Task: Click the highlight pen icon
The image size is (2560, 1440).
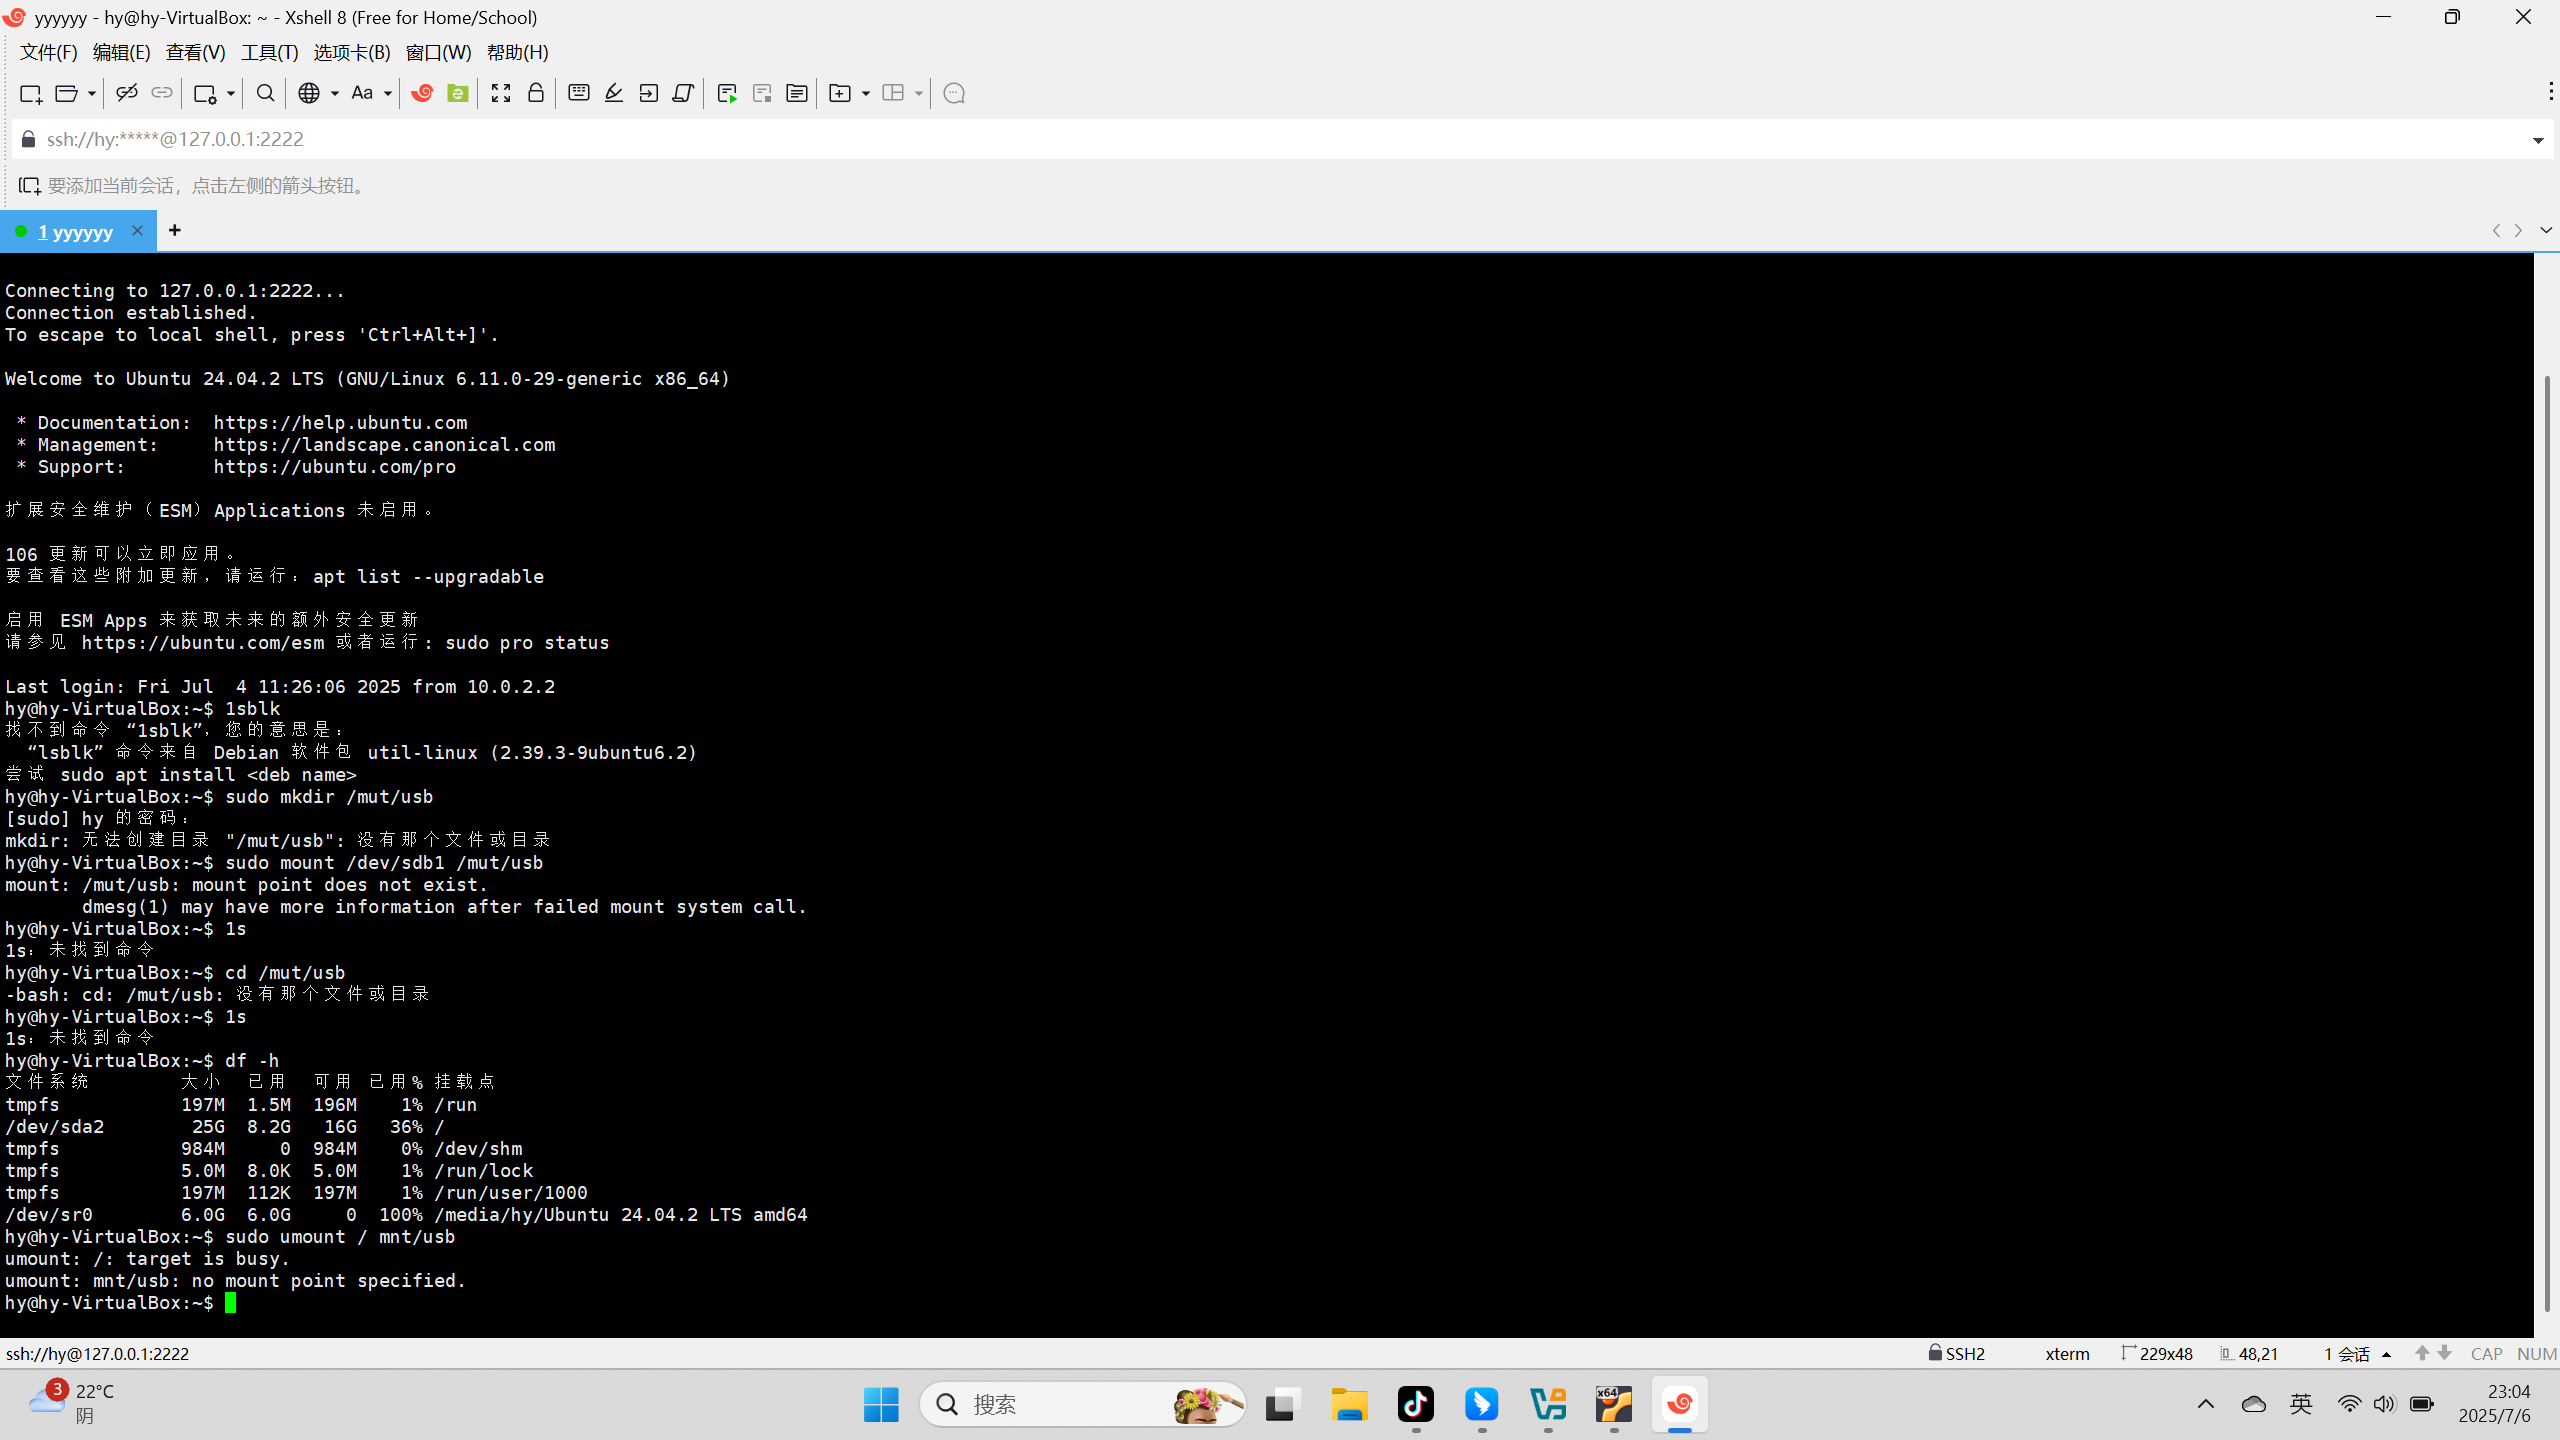Action: click(x=614, y=93)
